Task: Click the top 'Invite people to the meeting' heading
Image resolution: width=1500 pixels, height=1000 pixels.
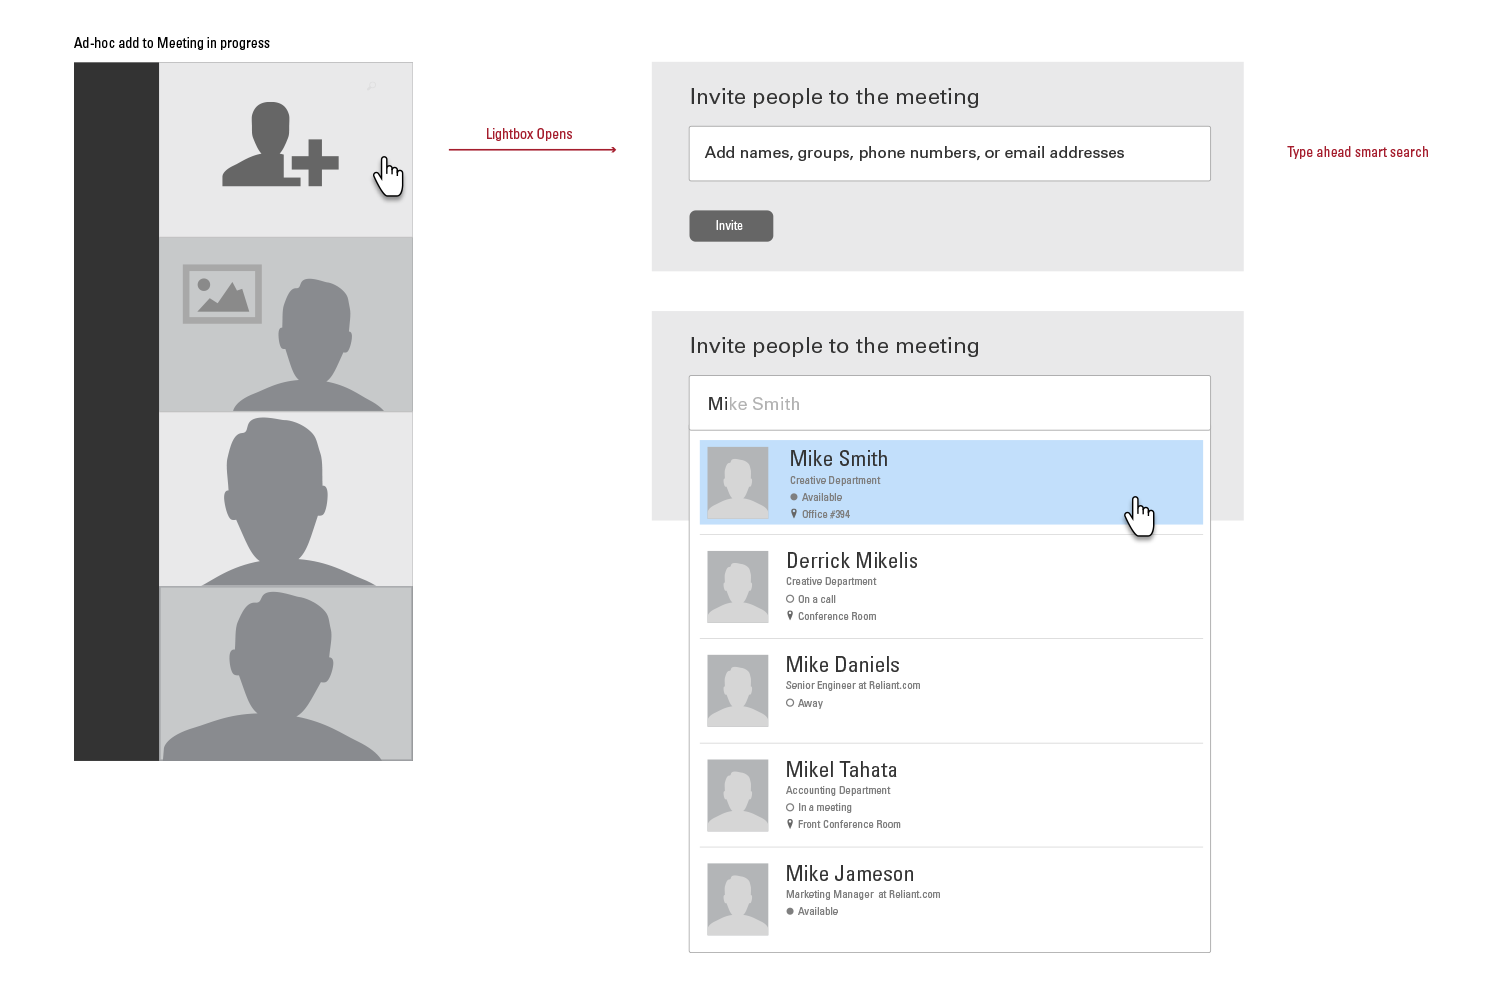Action: click(x=835, y=97)
